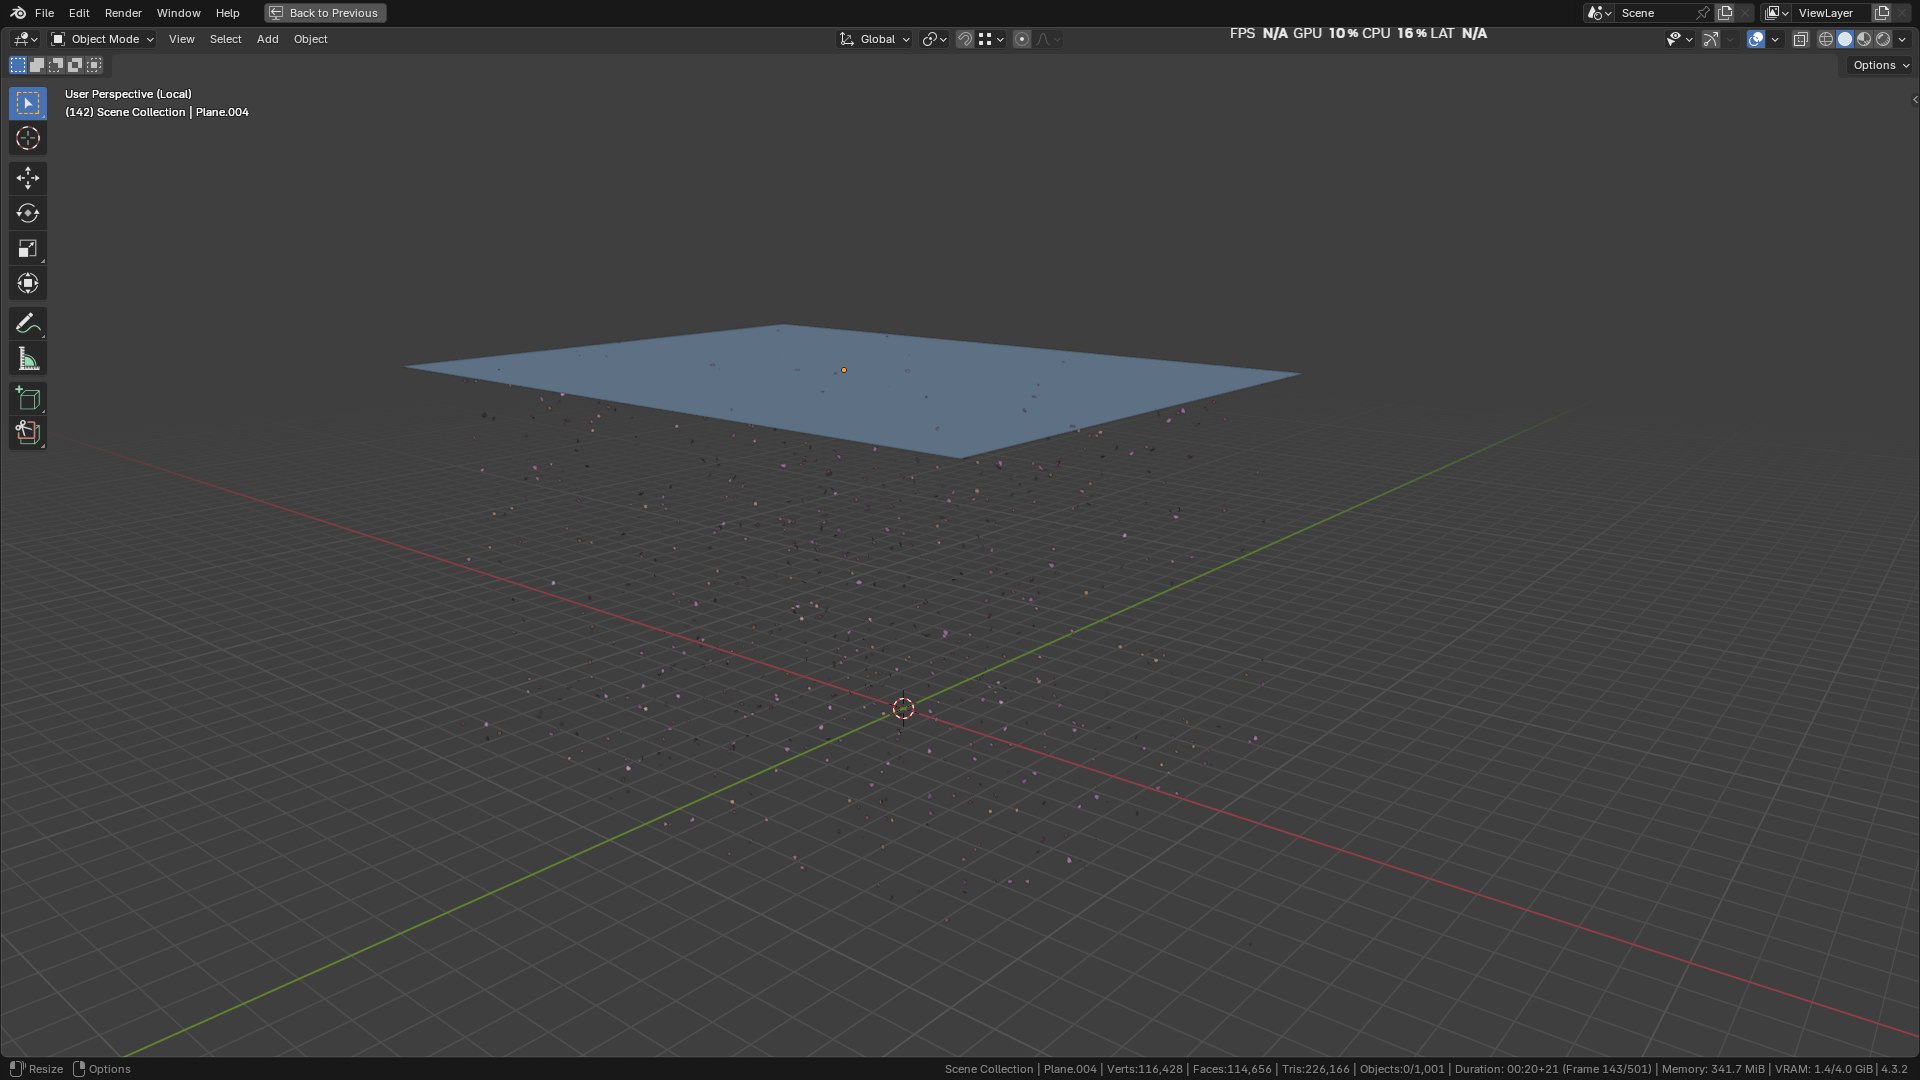Pin the Scene to workspace
The width and height of the screenshot is (1920, 1080).
click(x=1703, y=13)
